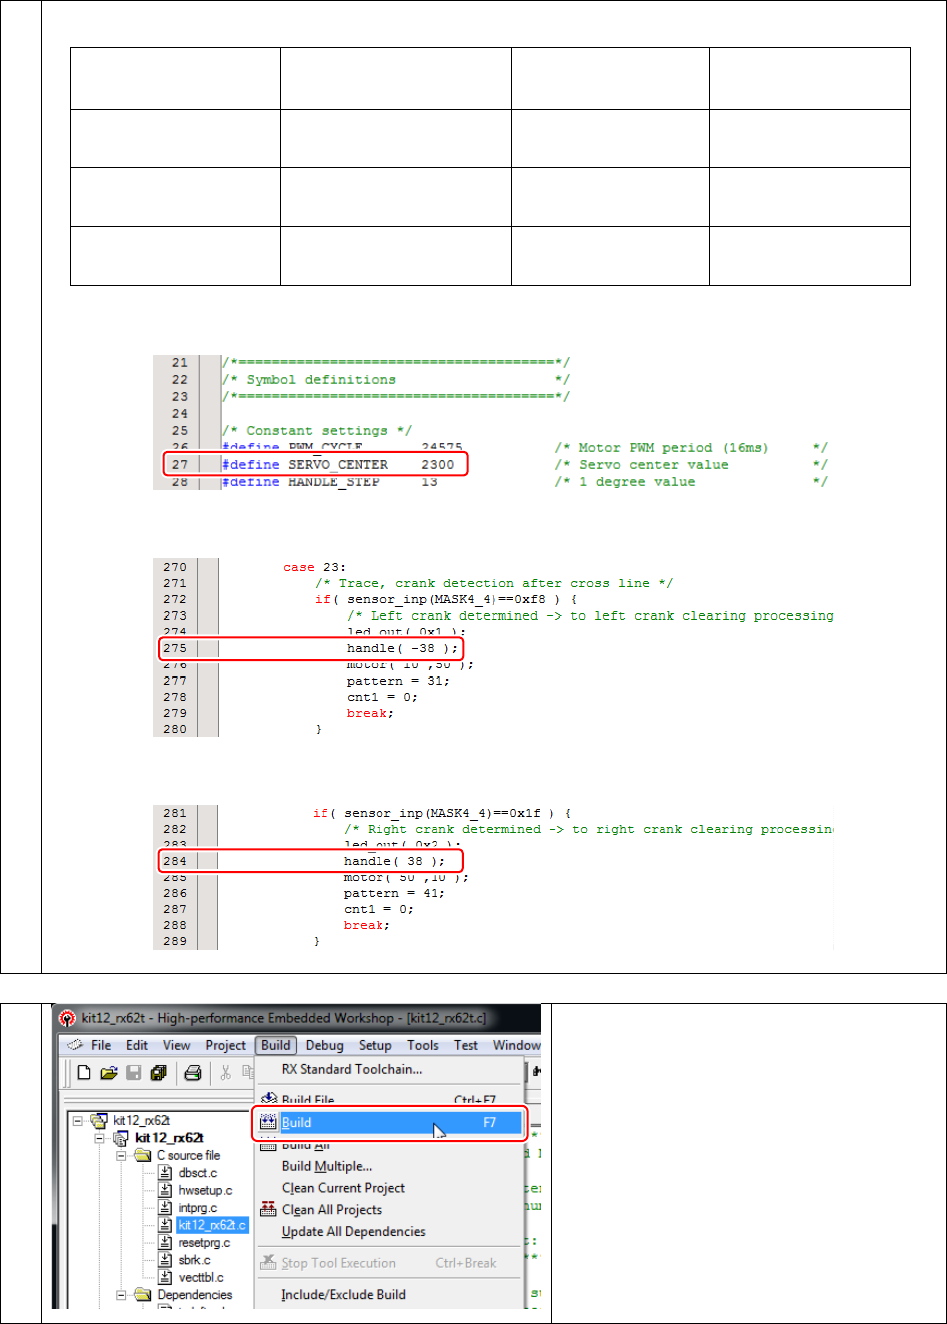This screenshot has height=1324, width=947.
Task: Select Clean All Projects
Action: pyautogui.click(x=332, y=1210)
